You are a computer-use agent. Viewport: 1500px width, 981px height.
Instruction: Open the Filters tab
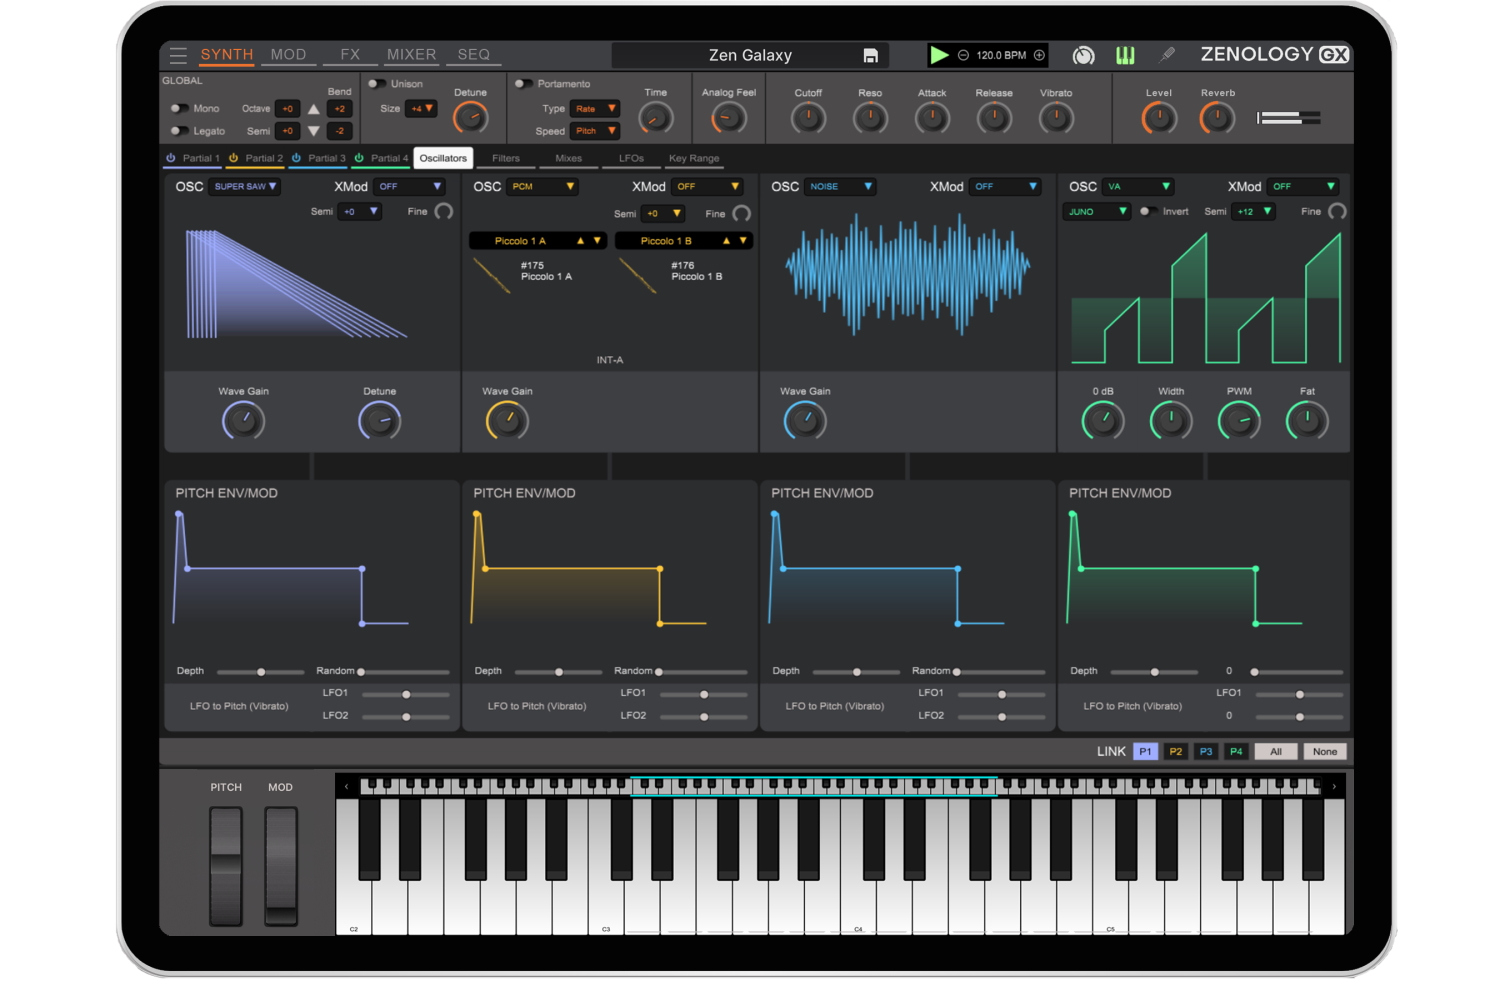point(505,158)
